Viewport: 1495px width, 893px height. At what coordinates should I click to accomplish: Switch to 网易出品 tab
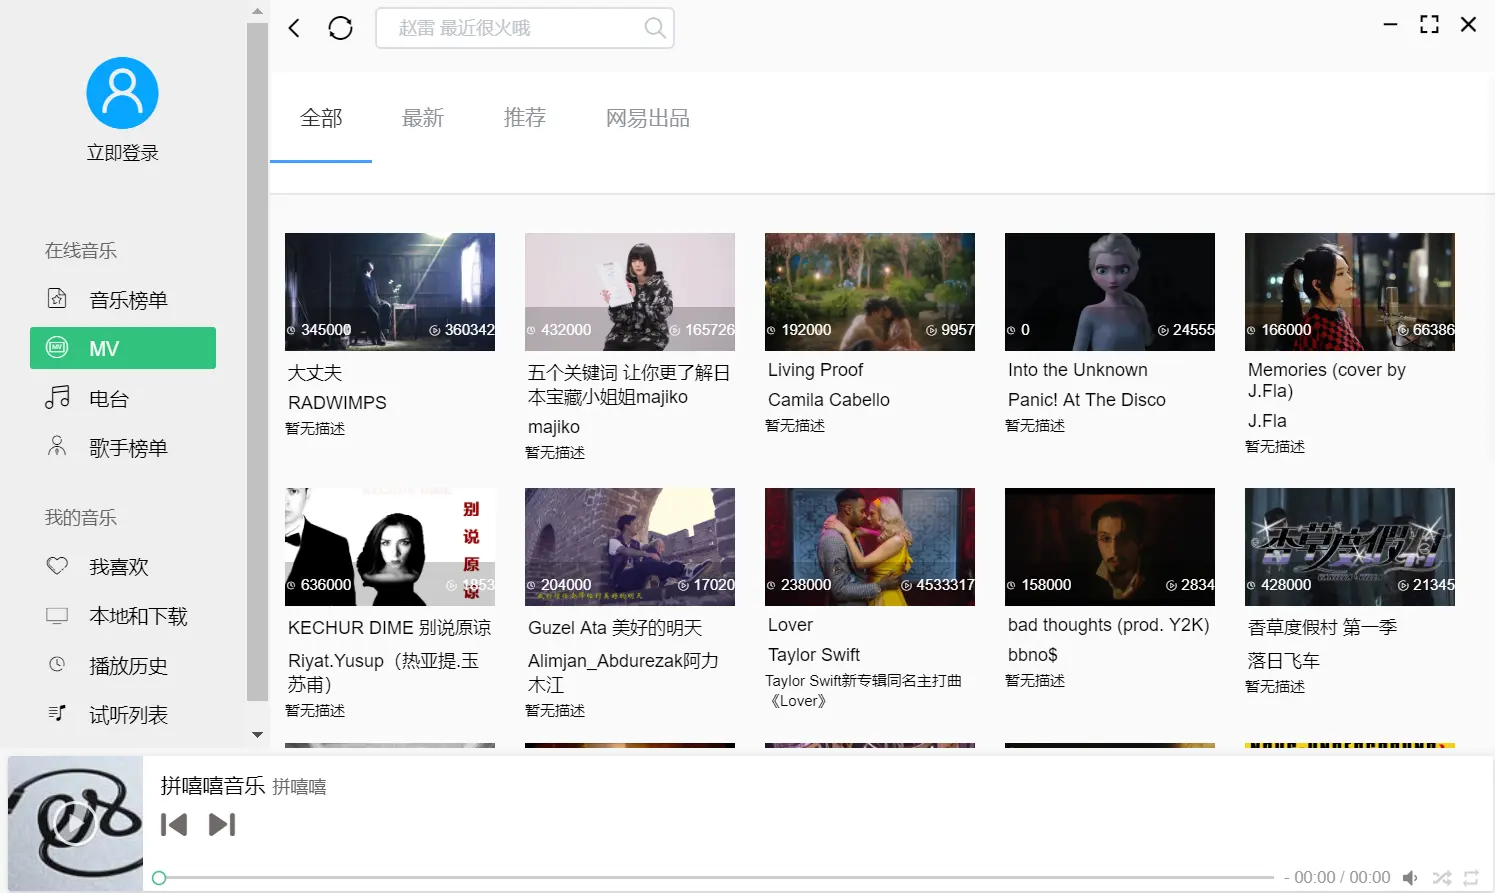(648, 118)
